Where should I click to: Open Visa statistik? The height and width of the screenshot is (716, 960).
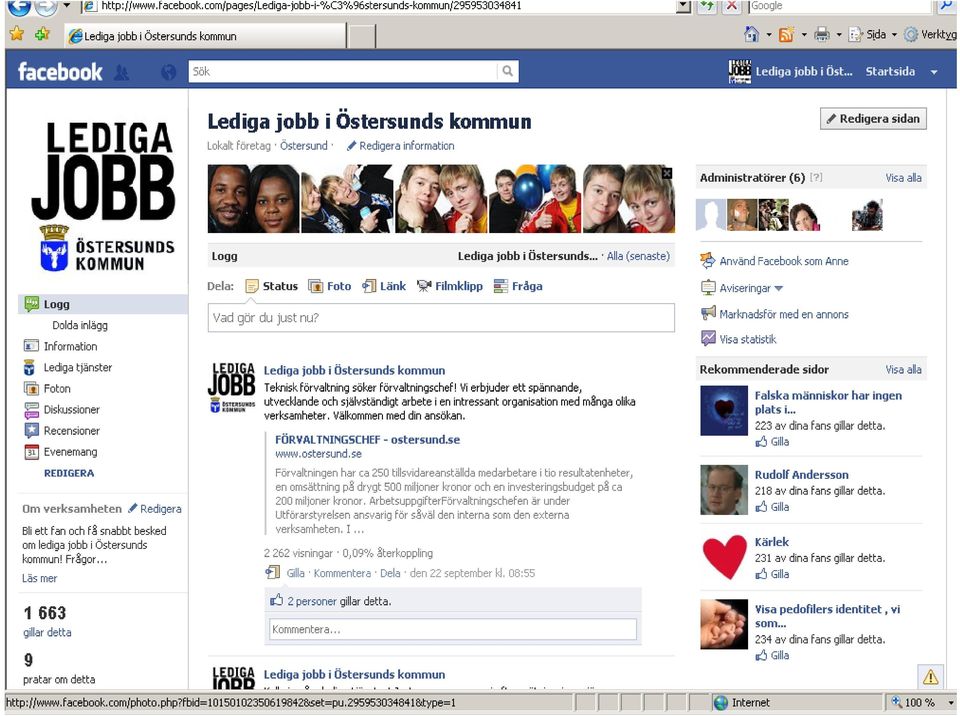tap(748, 339)
